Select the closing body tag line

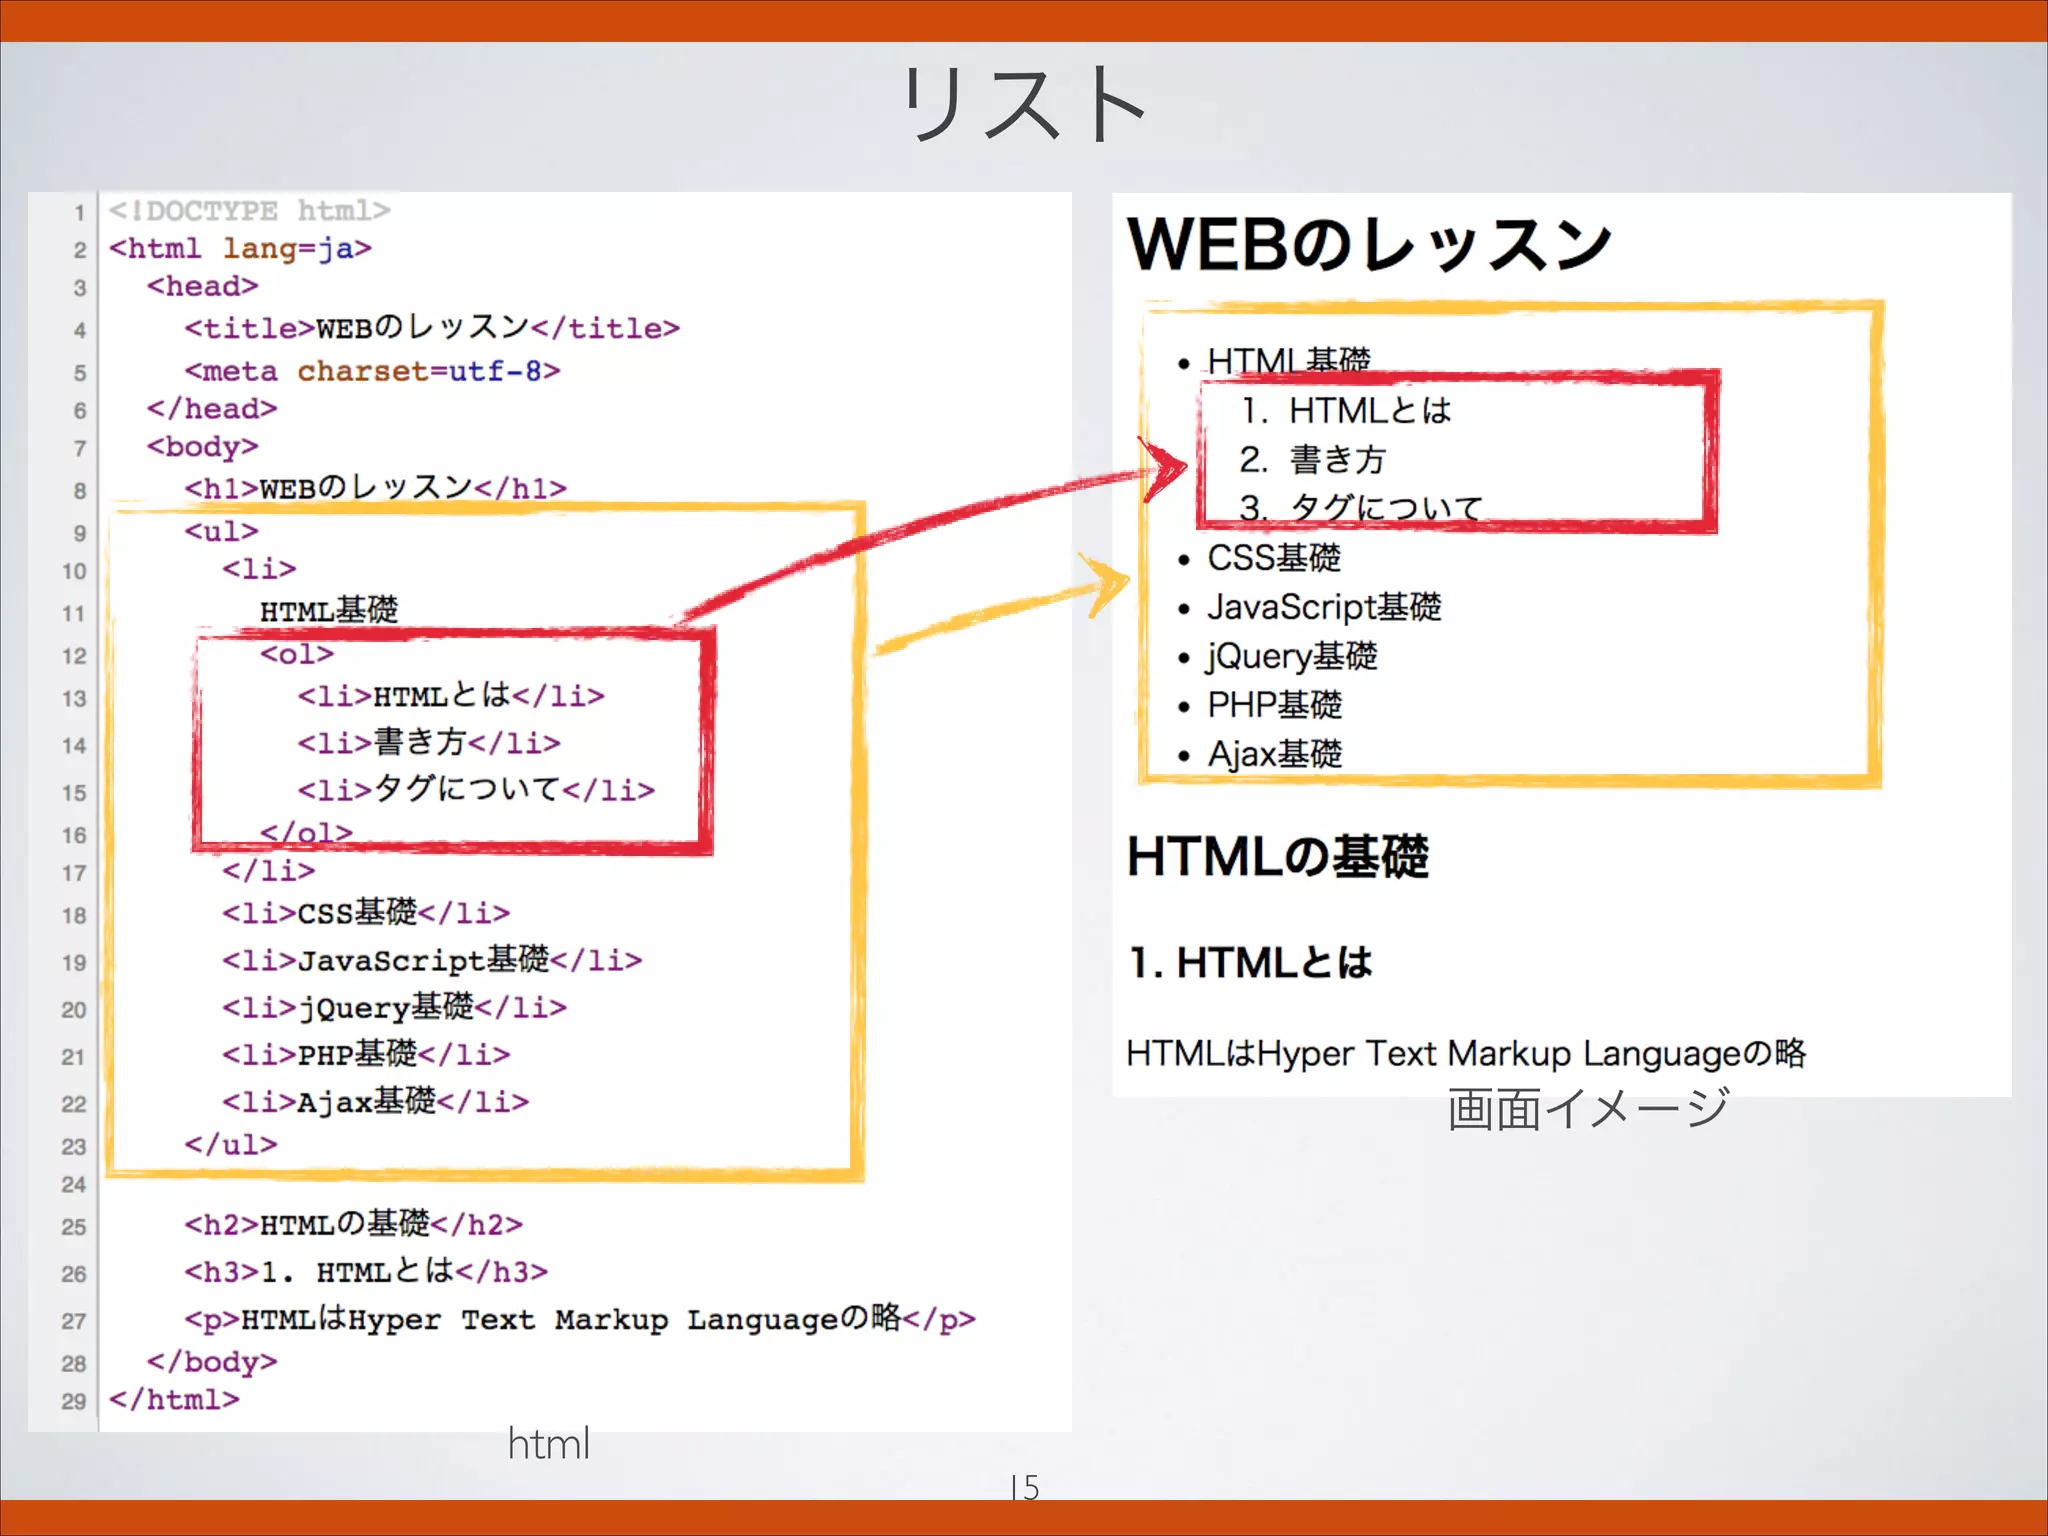point(212,1362)
